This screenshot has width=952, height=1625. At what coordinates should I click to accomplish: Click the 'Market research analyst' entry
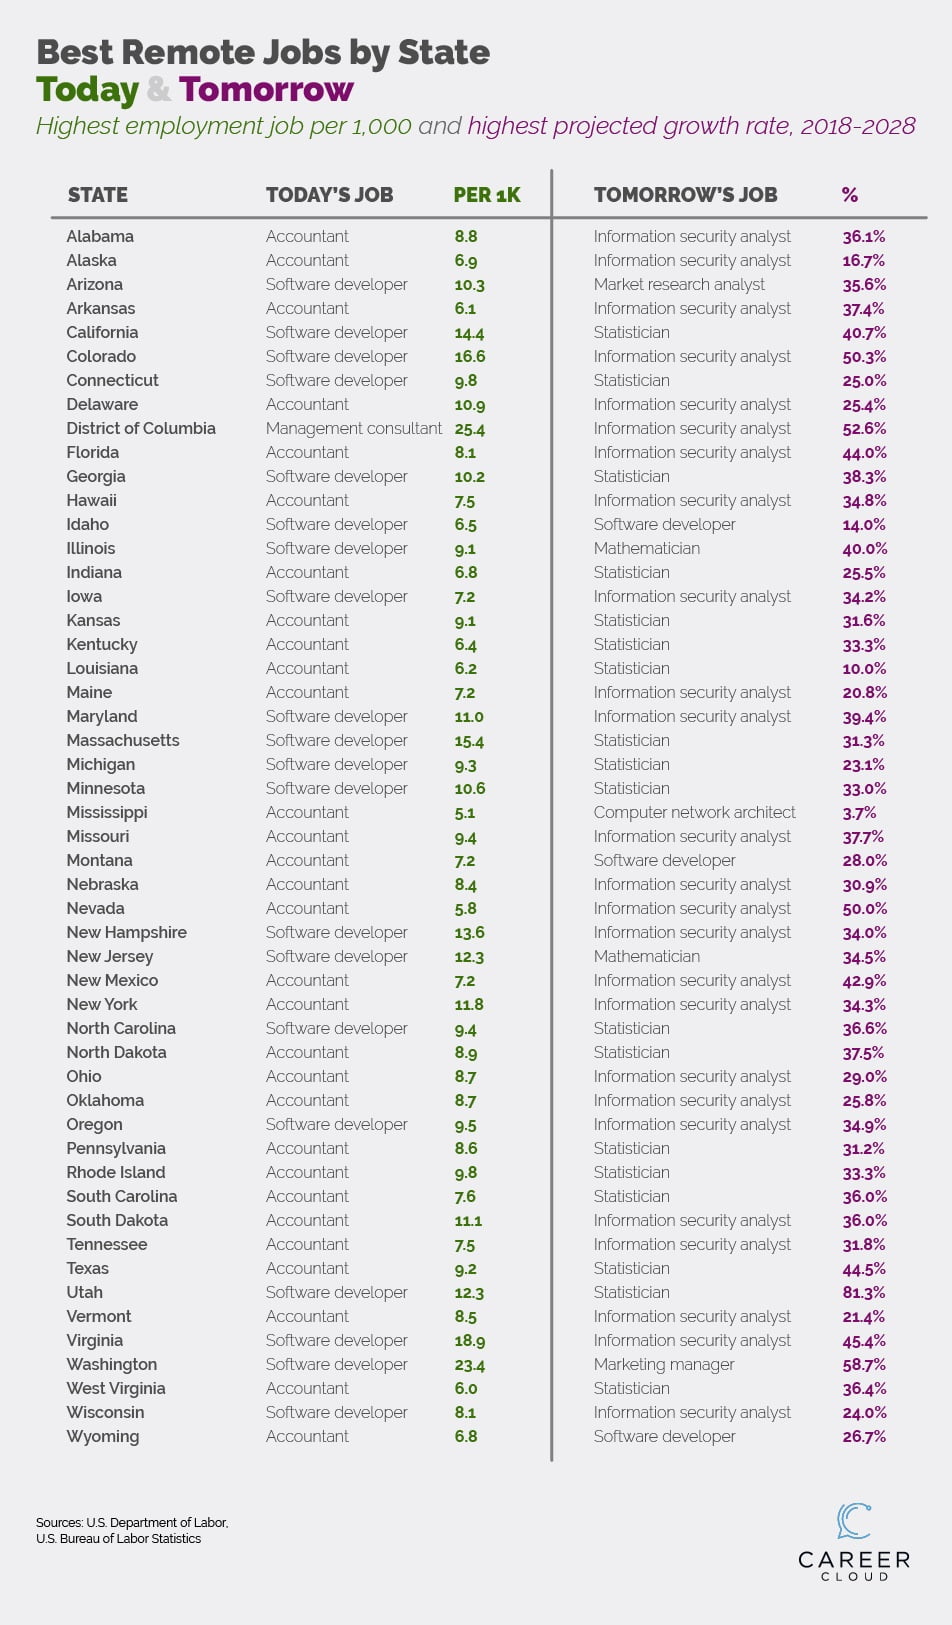tap(679, 284)
